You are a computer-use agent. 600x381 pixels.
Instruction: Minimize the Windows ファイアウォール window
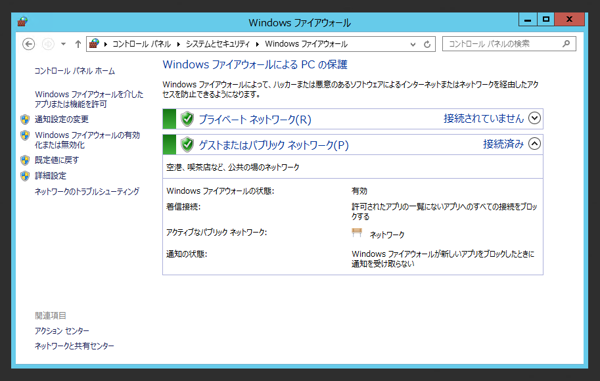[x=528, y=20]
